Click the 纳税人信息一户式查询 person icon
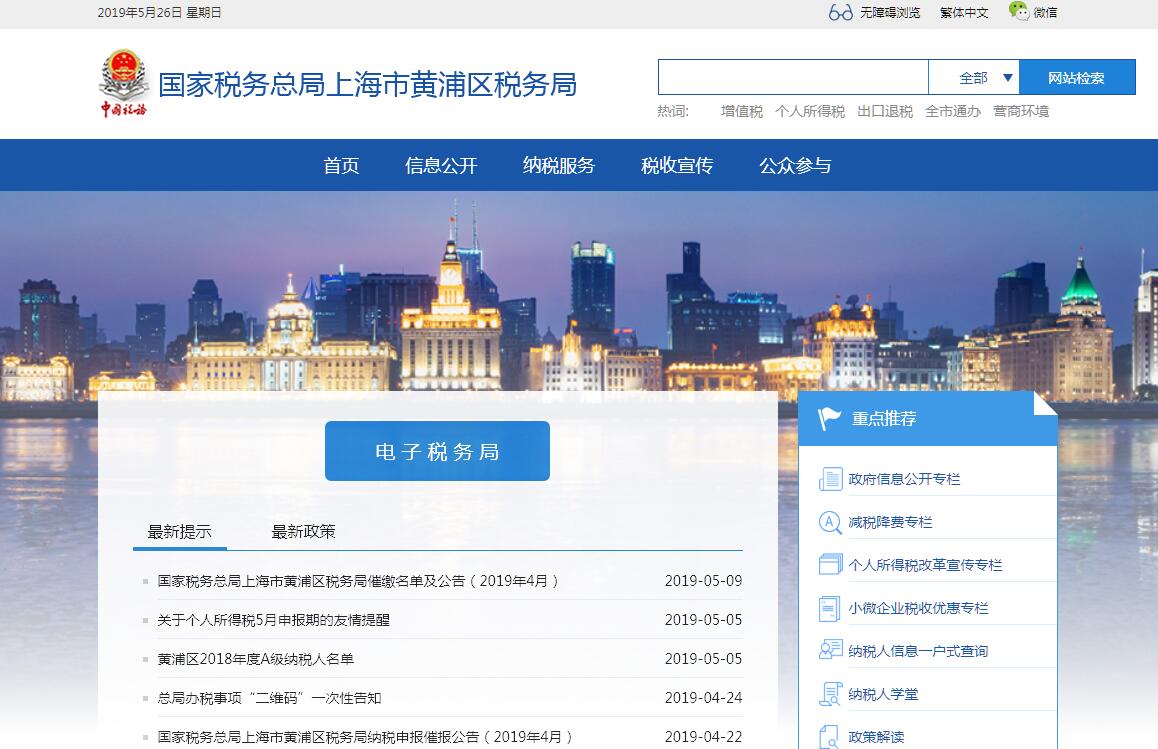Screen dimensions: 1158x749 (830, 651)
